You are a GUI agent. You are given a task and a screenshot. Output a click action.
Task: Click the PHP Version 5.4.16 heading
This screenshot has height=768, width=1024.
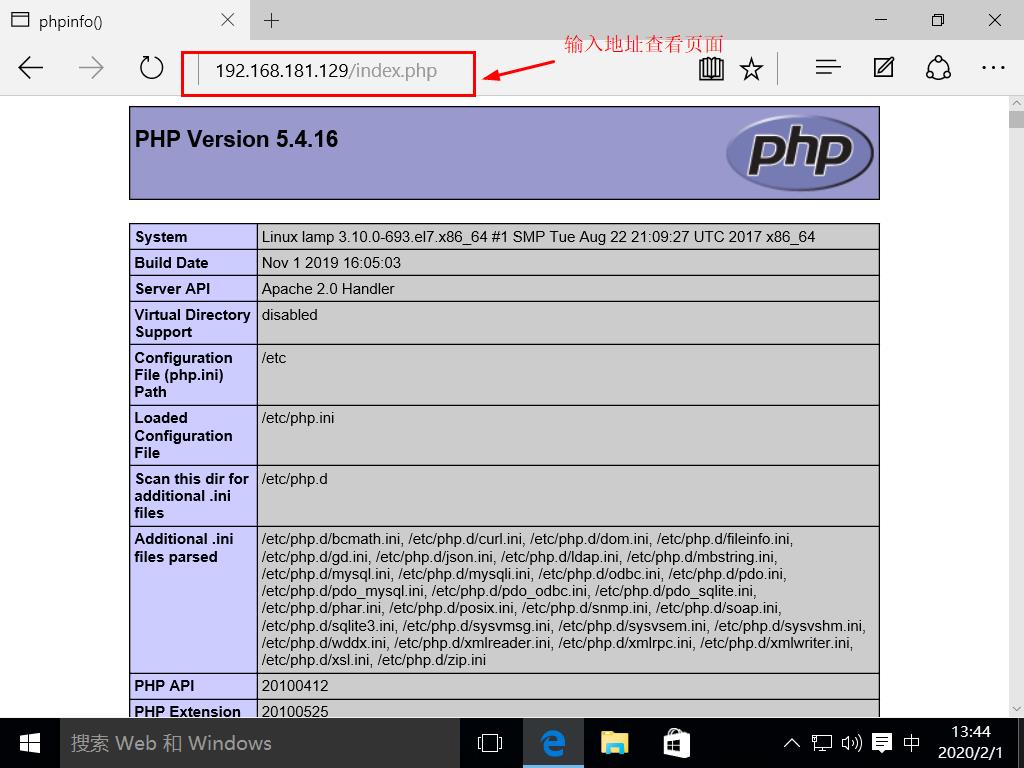click(236, 139)
